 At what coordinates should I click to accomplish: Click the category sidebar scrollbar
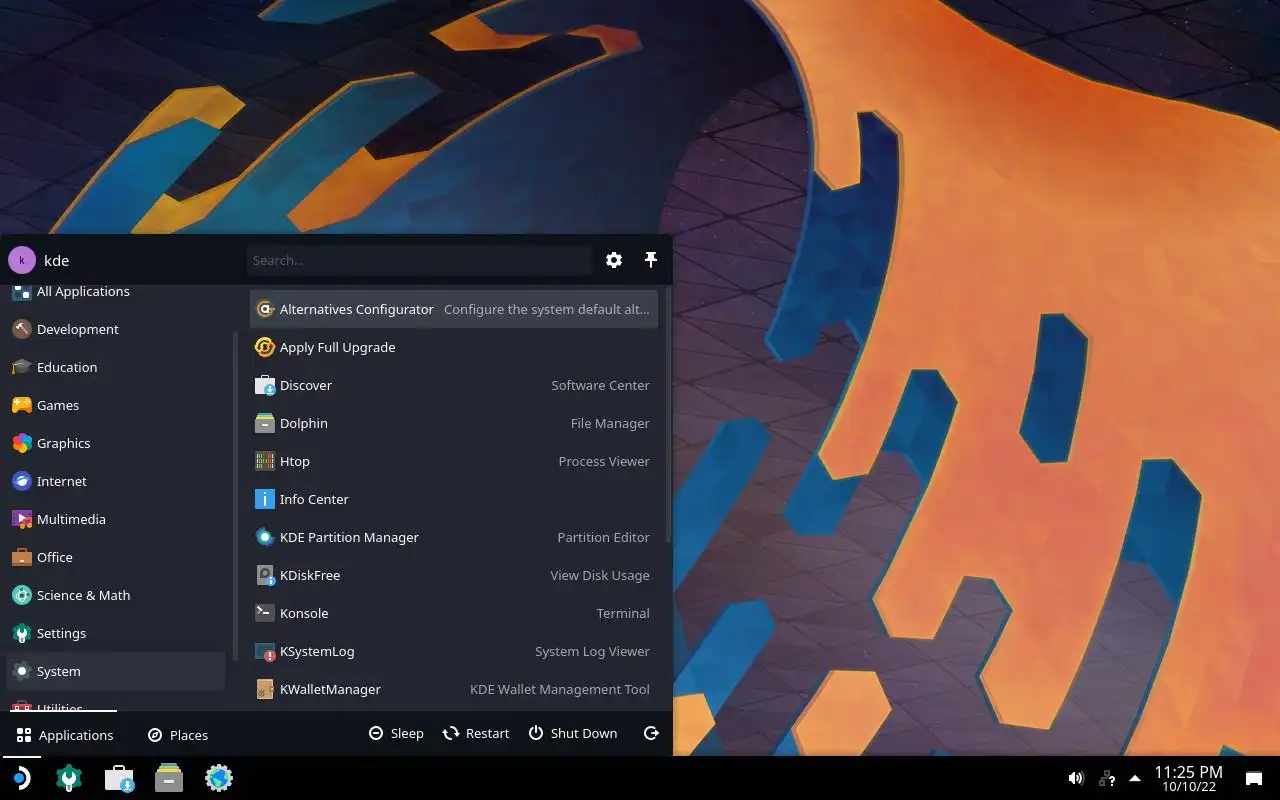[x=235, y=497]
